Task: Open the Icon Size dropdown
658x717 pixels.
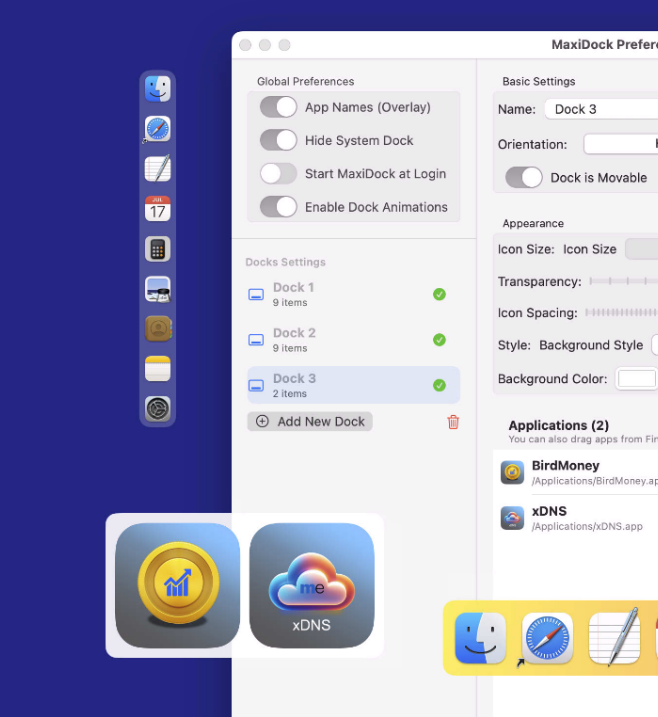Action: point(642,249)
